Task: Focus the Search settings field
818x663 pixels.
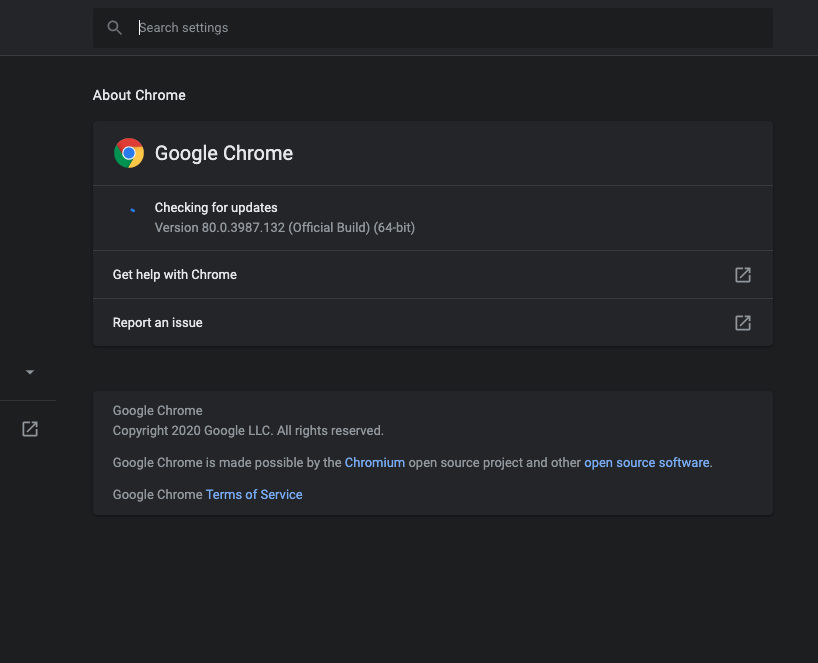Action: click(432, 28)
